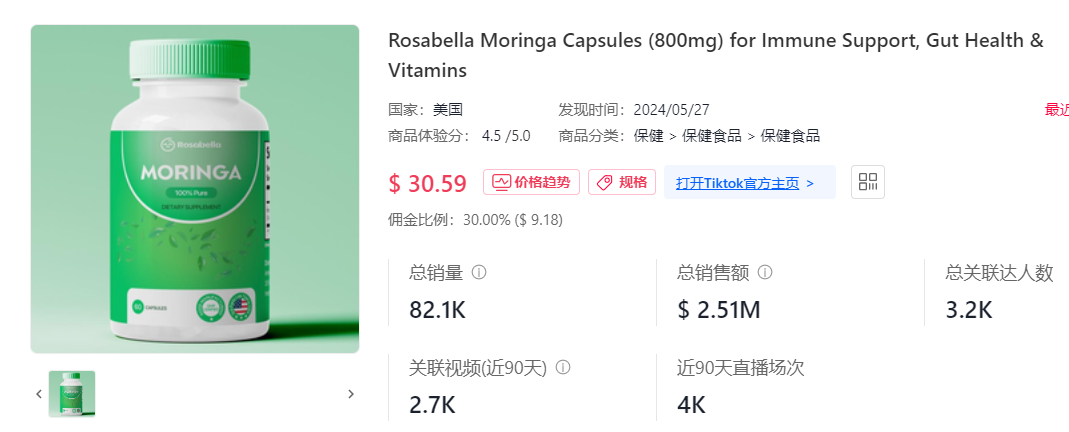The width and height of the screenshot is (1069, 432).
Task: Click the red 最近 text at right edge
Action: tap(1057, 109)
